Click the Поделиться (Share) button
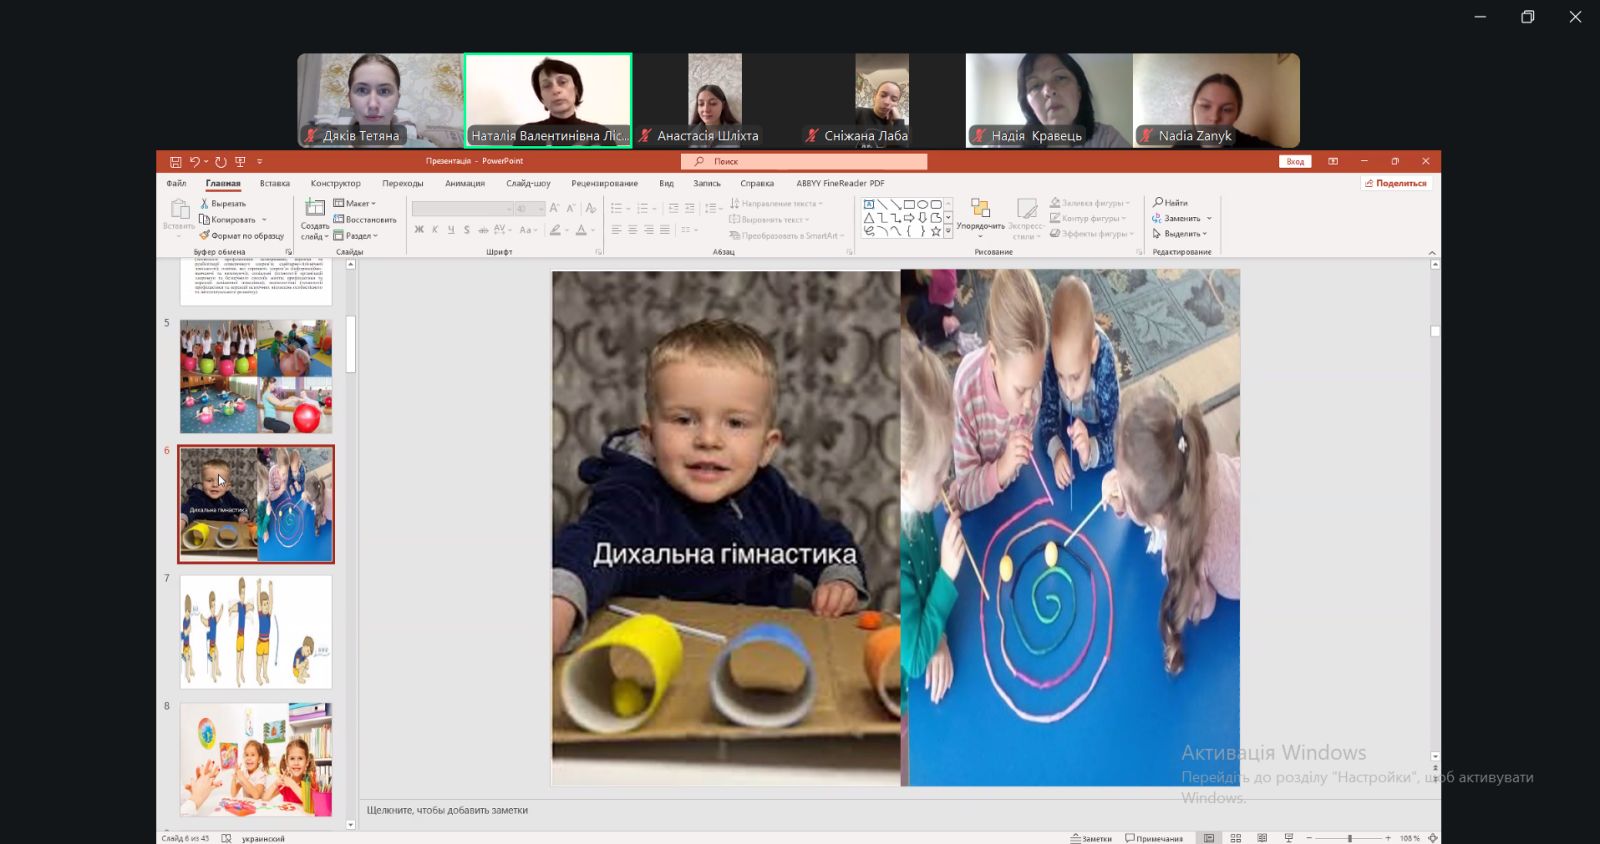The image size is (1600, 844). click(x=1395, y=183)
